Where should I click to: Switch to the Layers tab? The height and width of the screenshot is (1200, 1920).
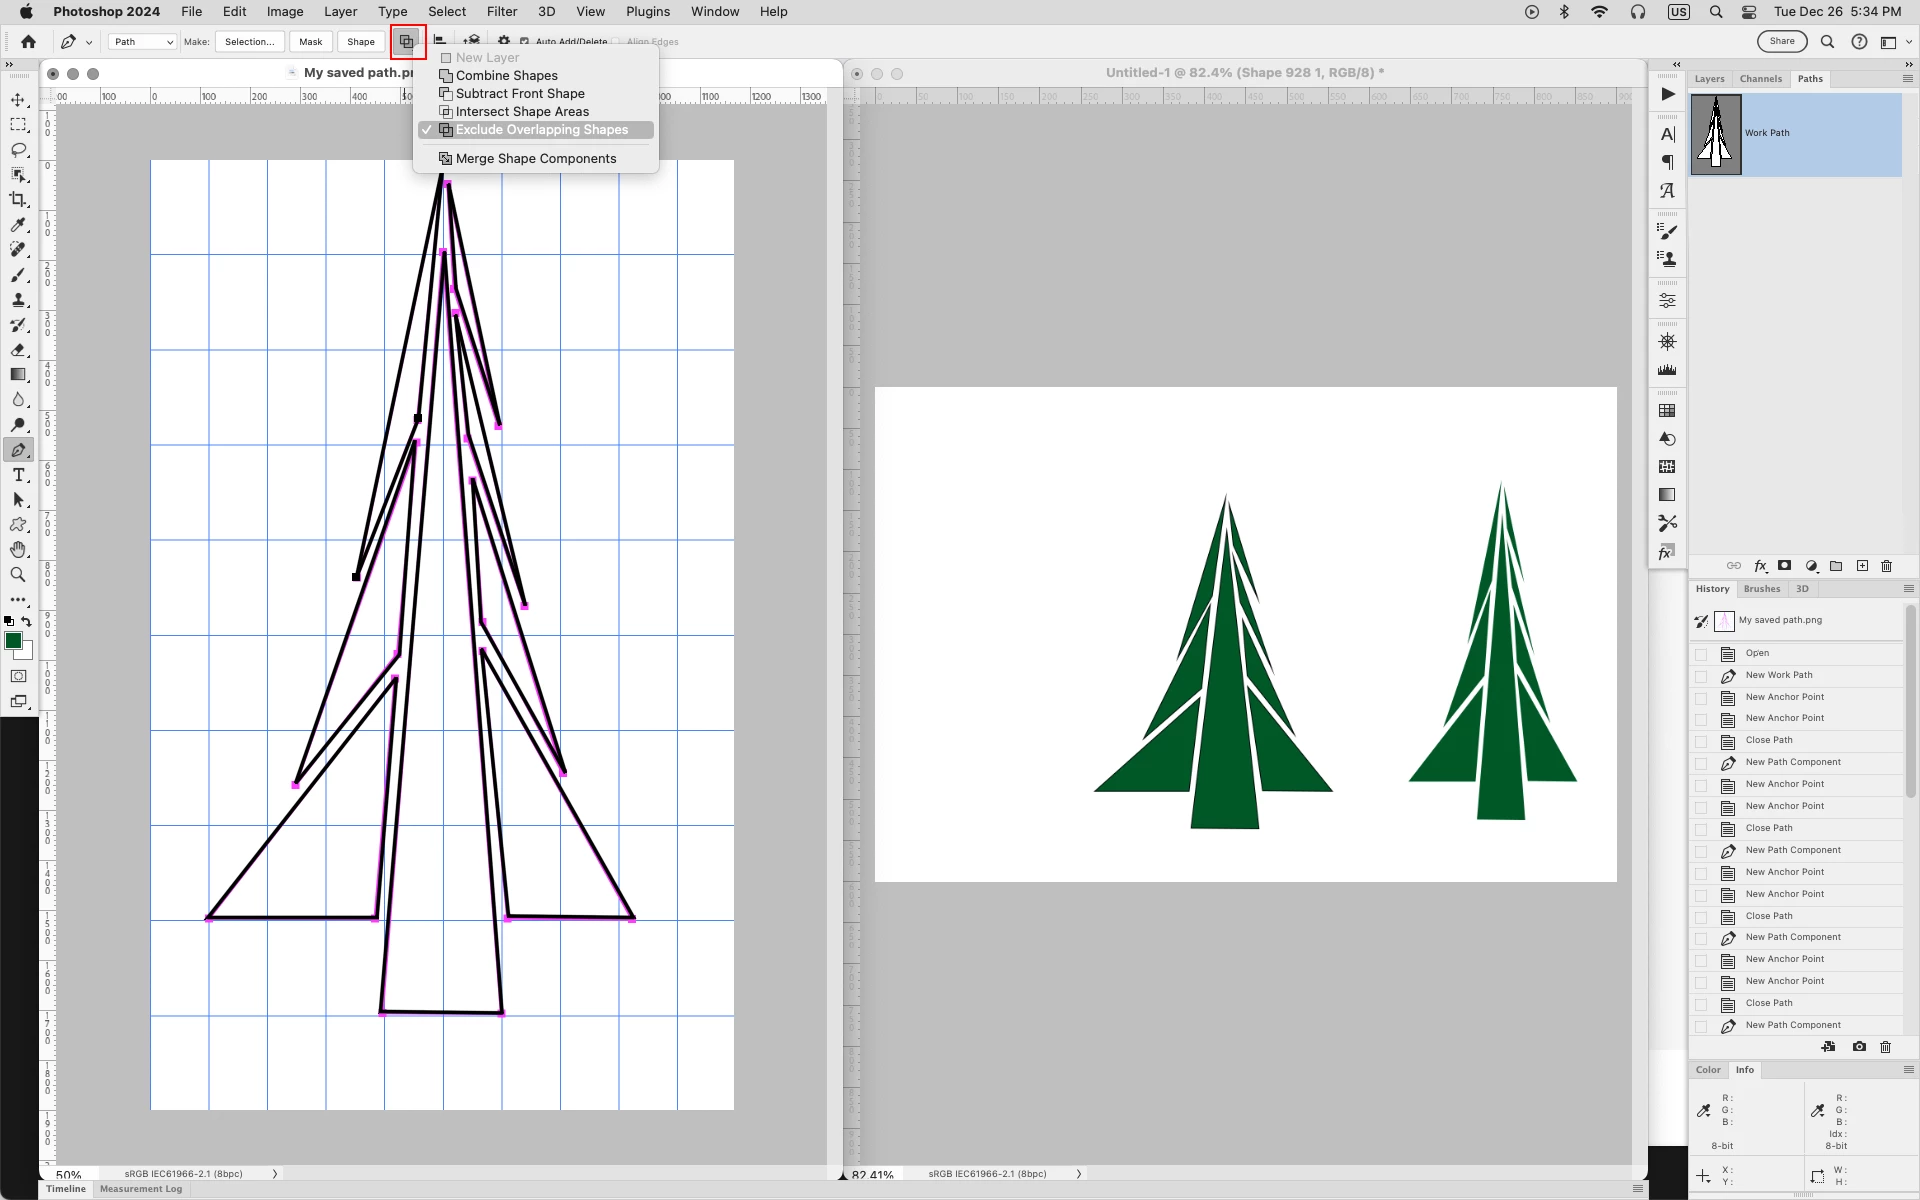[1709, 79]
